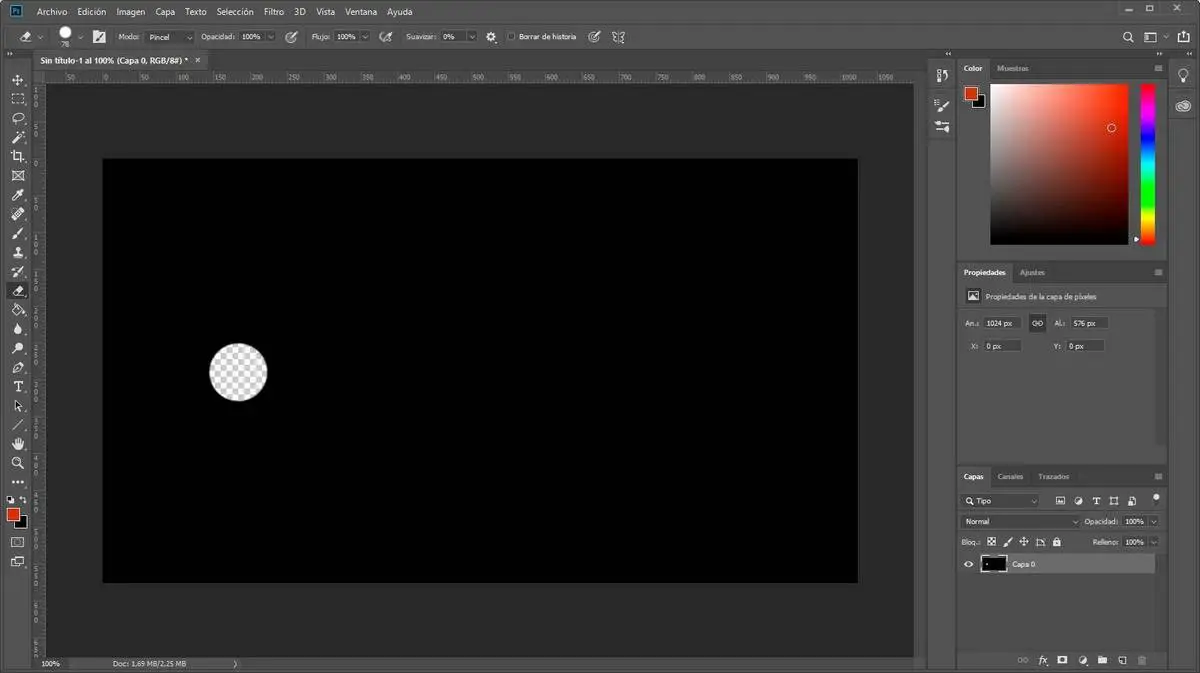Toggle pressure for opacity next to Opacidad

pyautogui.click(x=291, y=37)
